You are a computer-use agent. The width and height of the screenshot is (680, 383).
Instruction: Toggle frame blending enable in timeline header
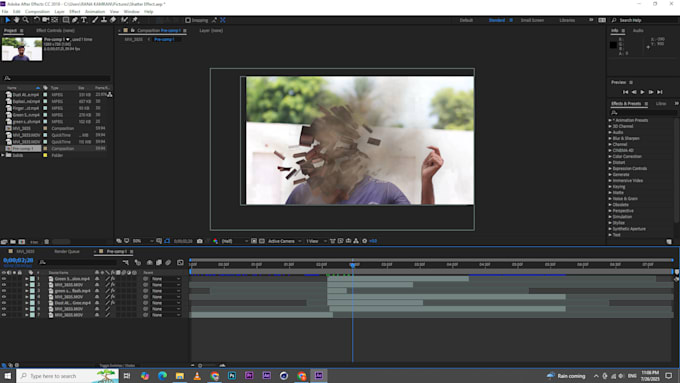[x=159, y=262]
